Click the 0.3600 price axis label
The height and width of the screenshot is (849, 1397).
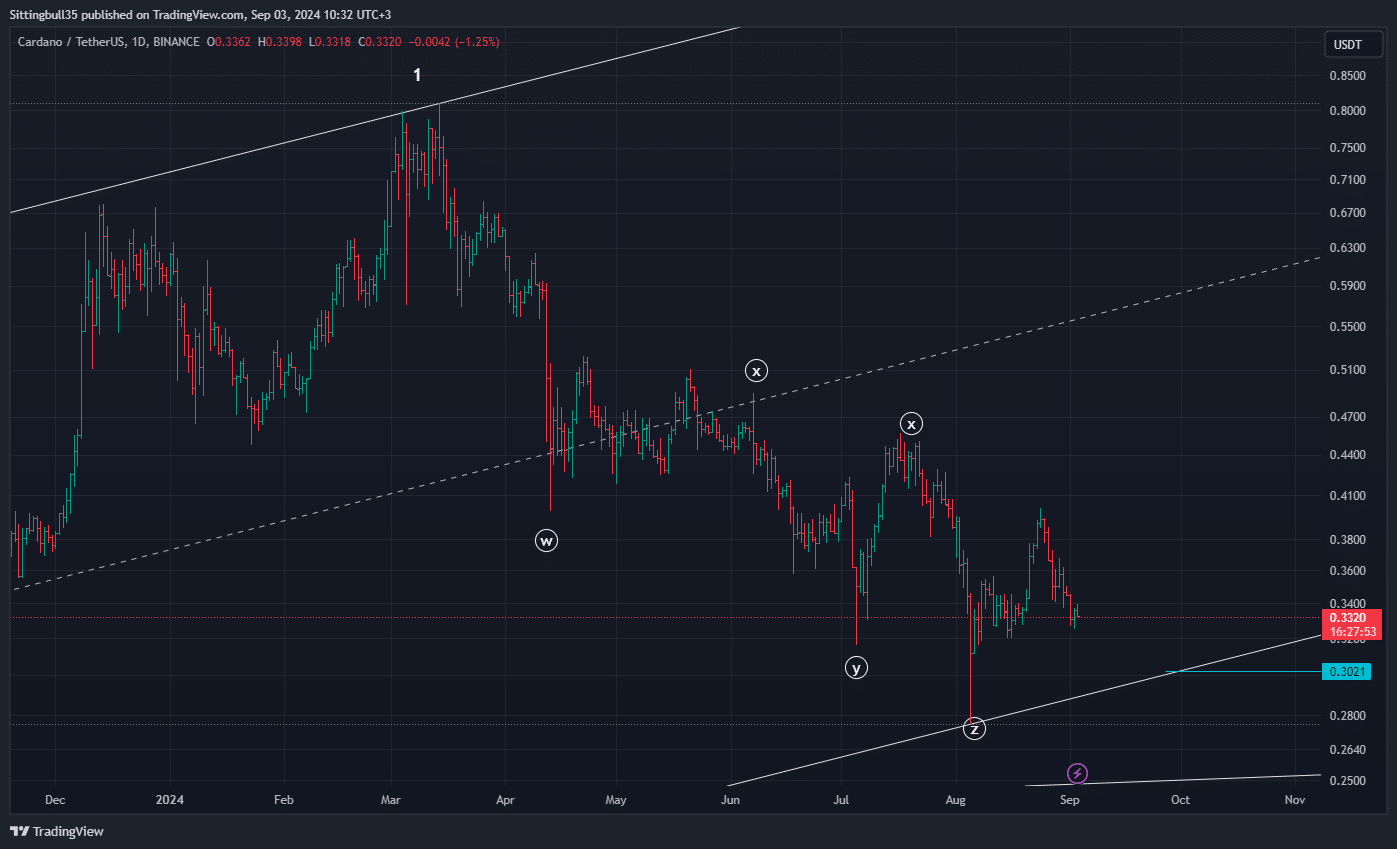point(1348,571)
